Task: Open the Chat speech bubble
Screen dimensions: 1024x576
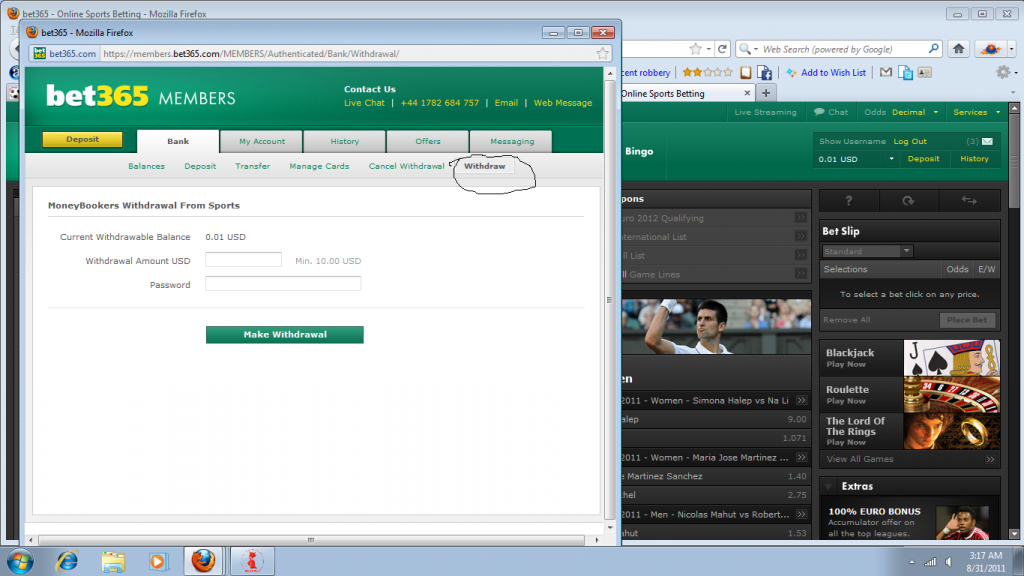Action: (x=819, y=112)
